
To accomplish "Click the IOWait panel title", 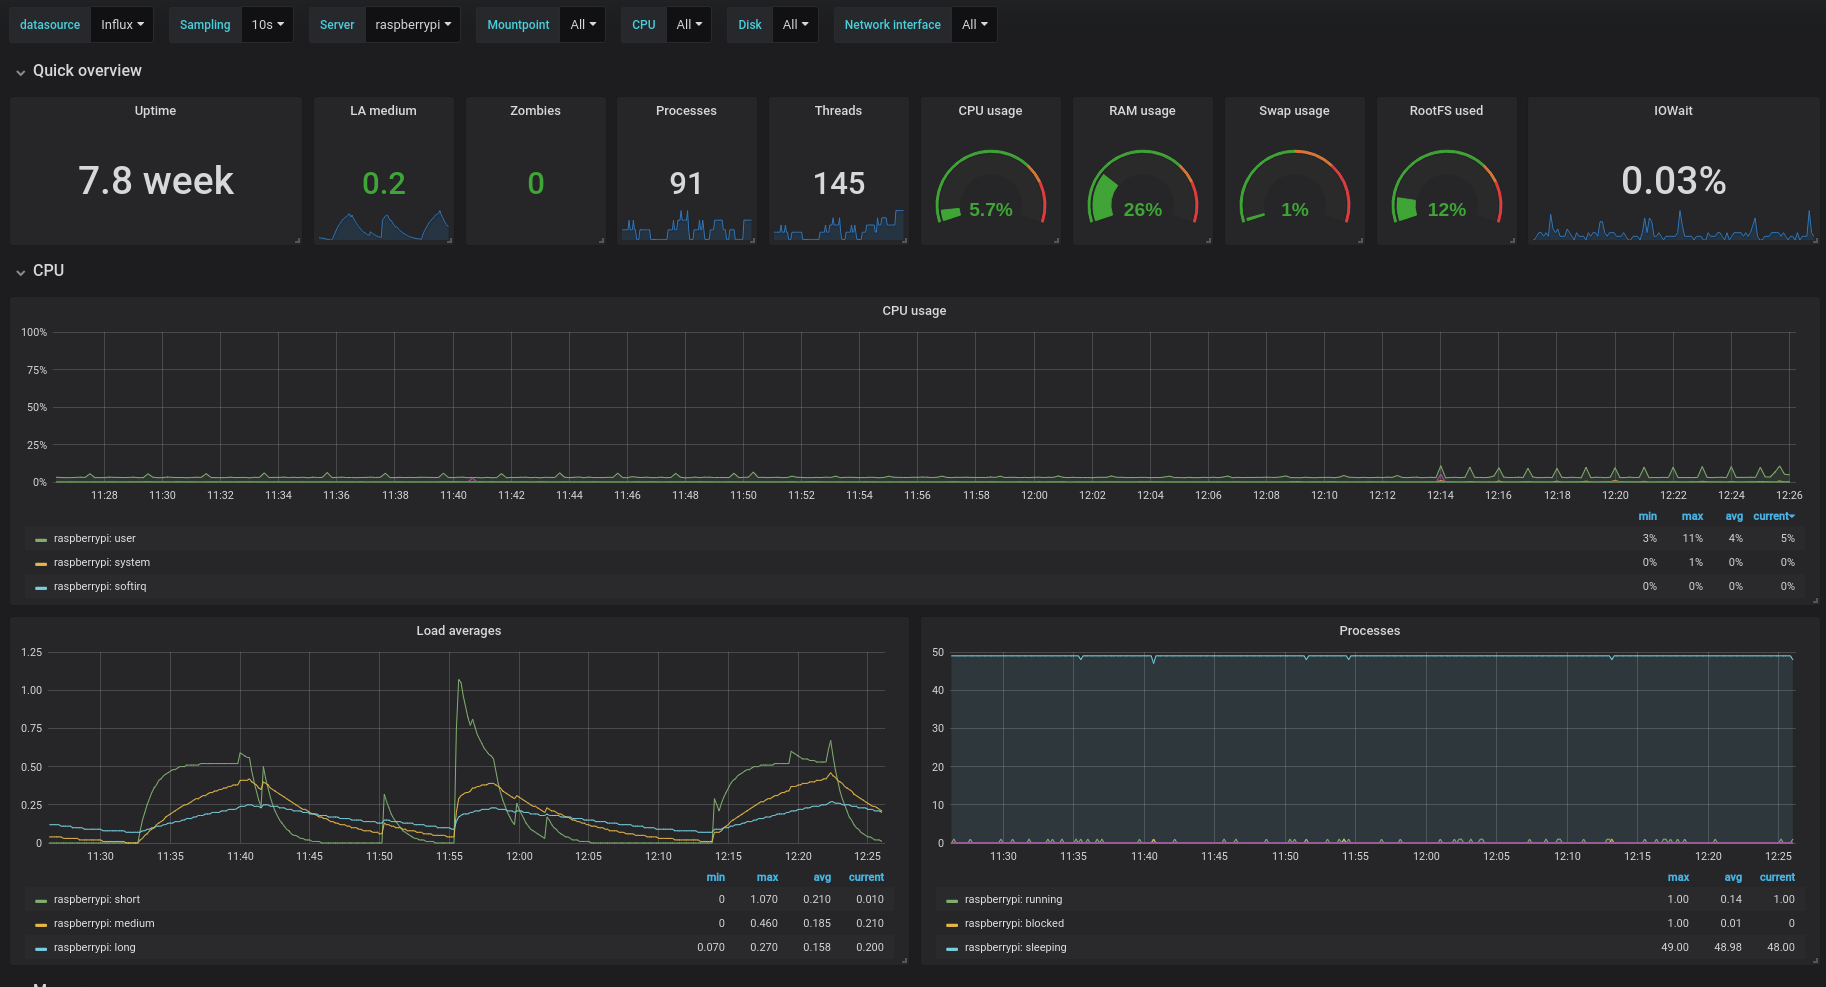I will (1672, 111).
